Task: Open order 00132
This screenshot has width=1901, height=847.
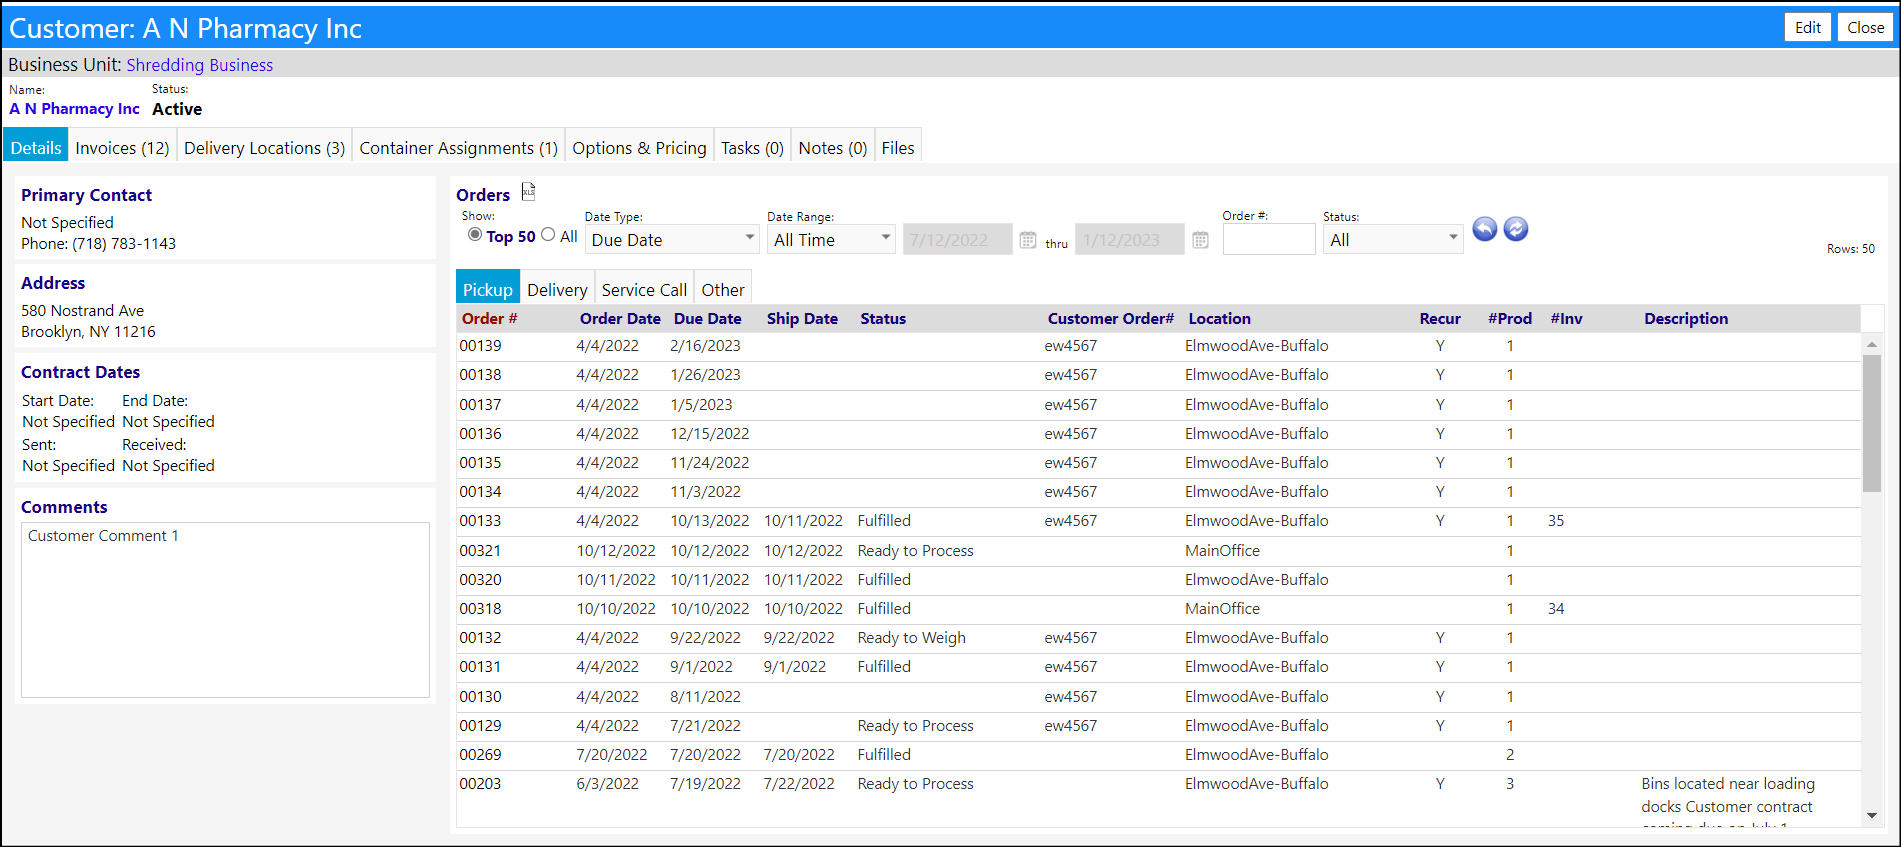Action: [x=480, y=638]
